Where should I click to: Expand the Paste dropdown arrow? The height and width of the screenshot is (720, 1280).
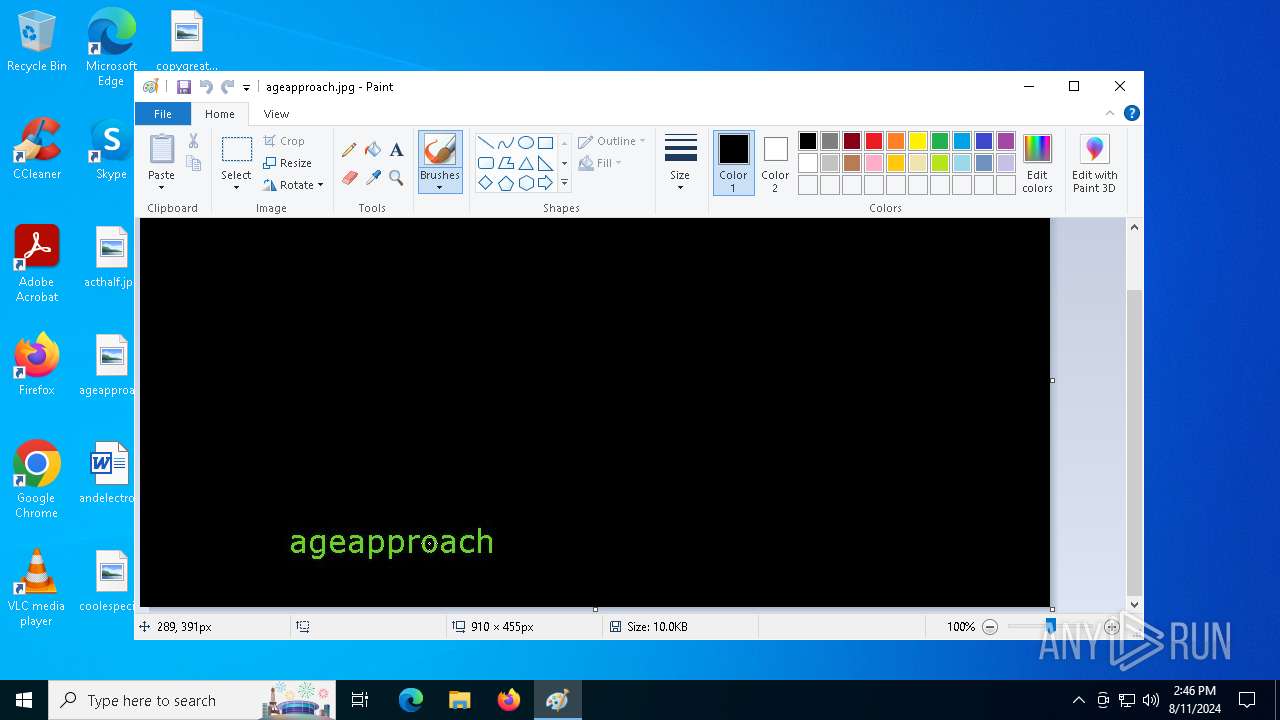(x=161, y=188)
